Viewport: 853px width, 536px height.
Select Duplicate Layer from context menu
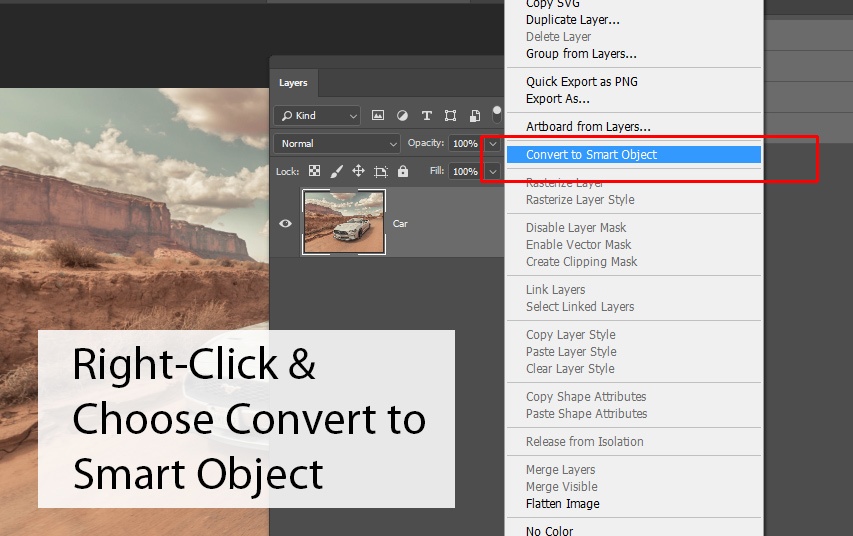click(x=572, y=20)
